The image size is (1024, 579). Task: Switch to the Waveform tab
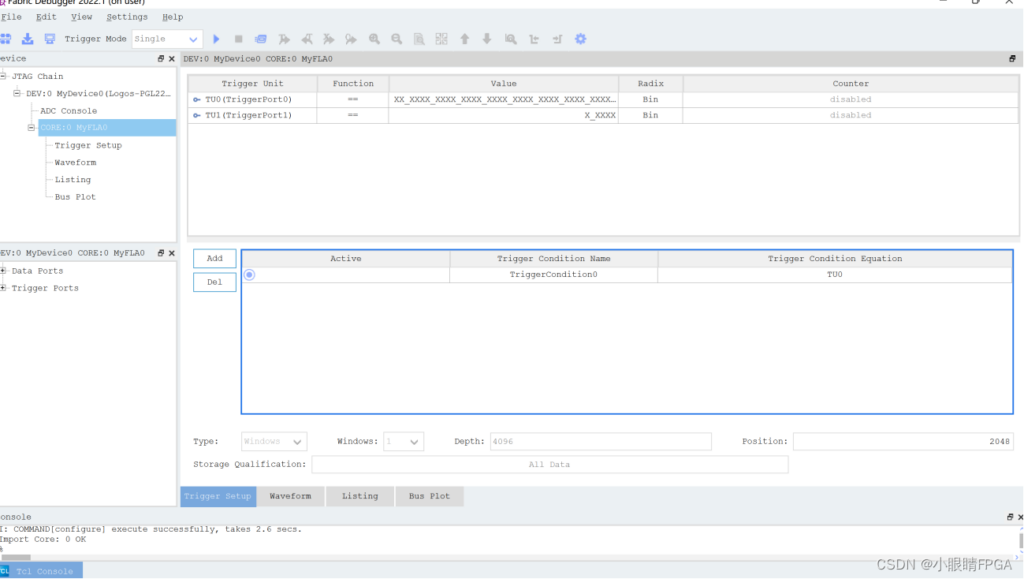[290, 496]
